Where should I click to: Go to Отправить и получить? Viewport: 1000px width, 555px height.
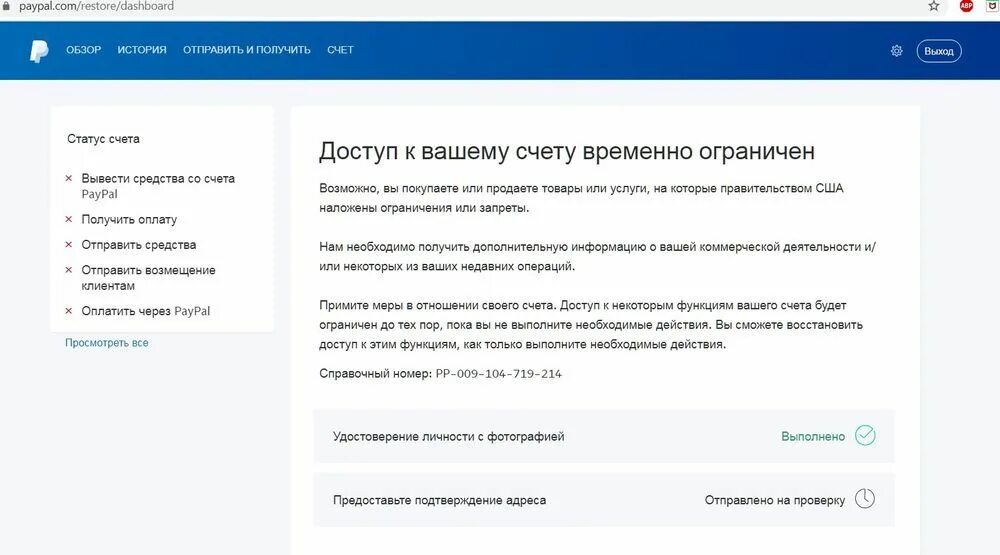(x=247, y=50)
